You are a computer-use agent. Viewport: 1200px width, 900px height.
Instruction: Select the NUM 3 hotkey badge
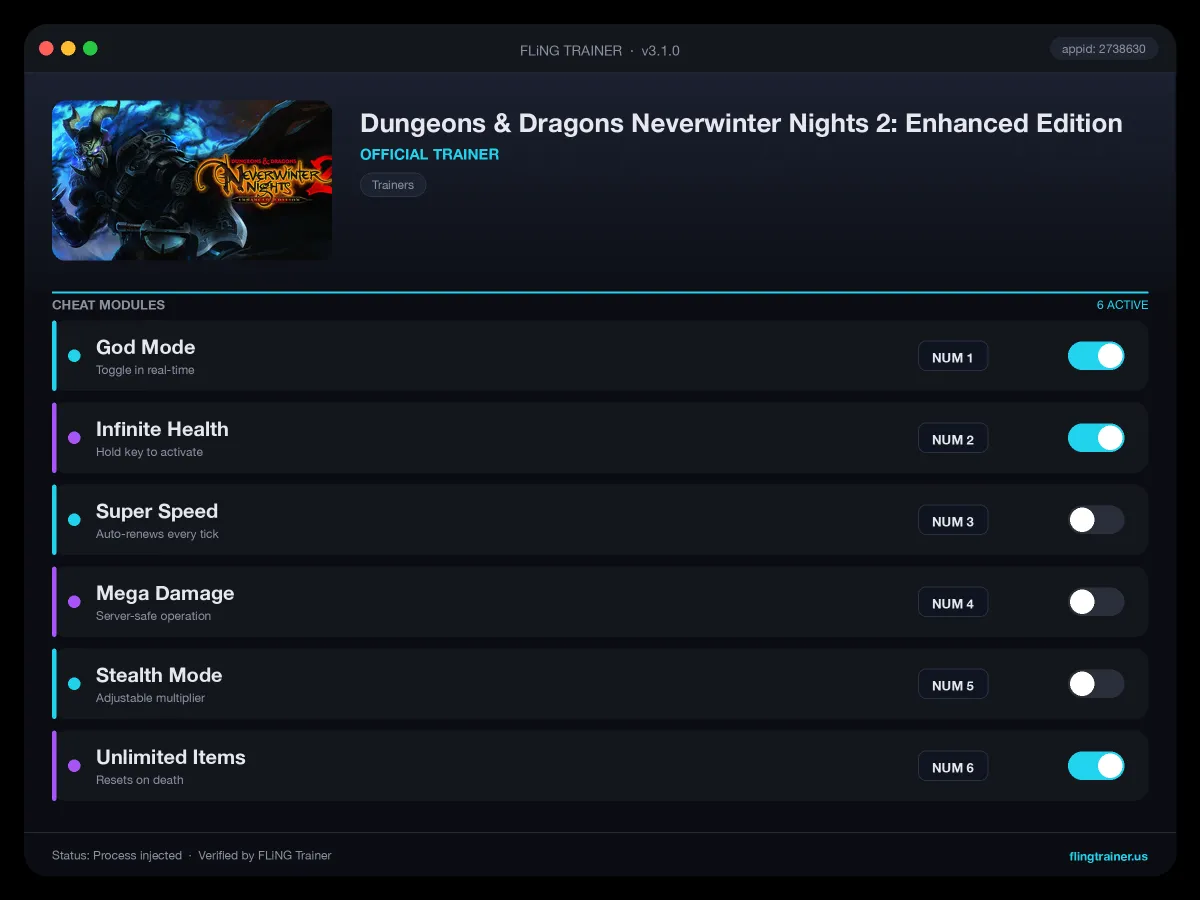tap(953, 521)
